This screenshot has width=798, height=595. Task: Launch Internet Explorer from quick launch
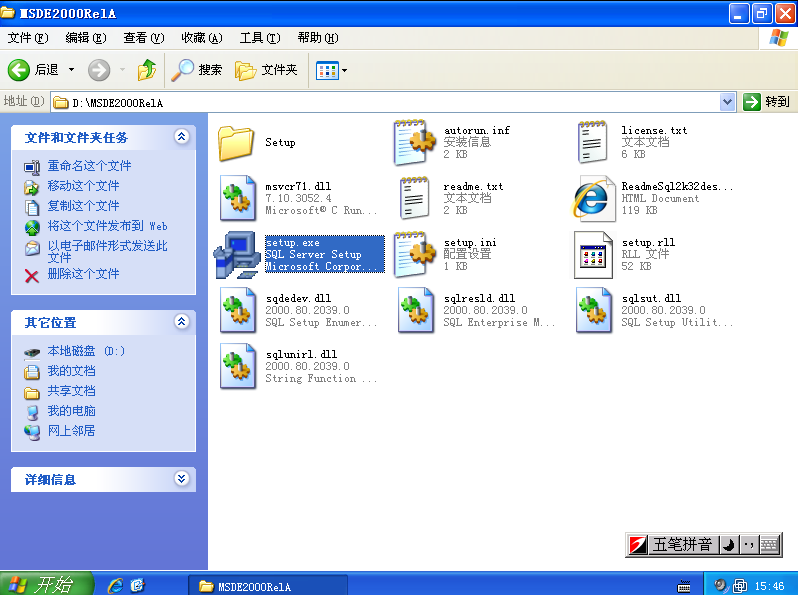[x=116, y=585]
